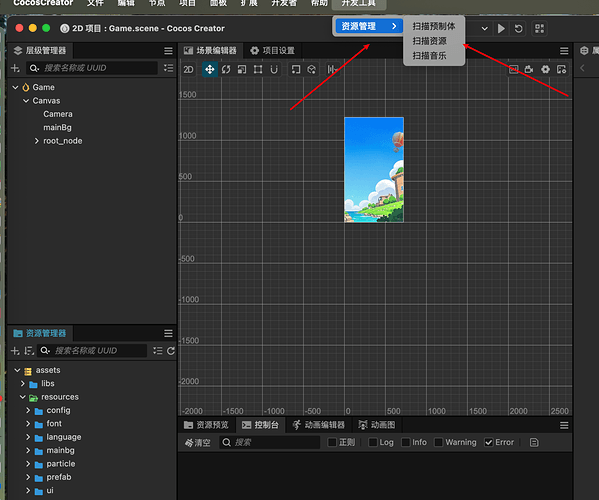Viewport: 599px width, 500px height.
Task: Open the 资源管理 submenu item
Action: coord(369,26)
